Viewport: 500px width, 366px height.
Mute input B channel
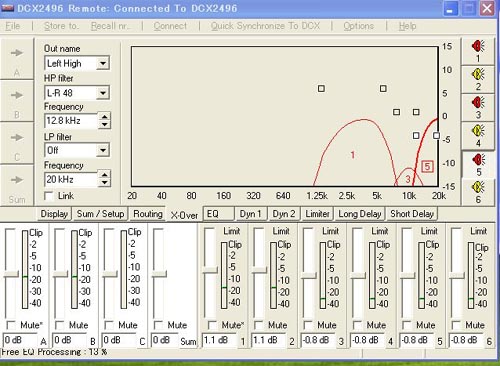click(60, 325)
